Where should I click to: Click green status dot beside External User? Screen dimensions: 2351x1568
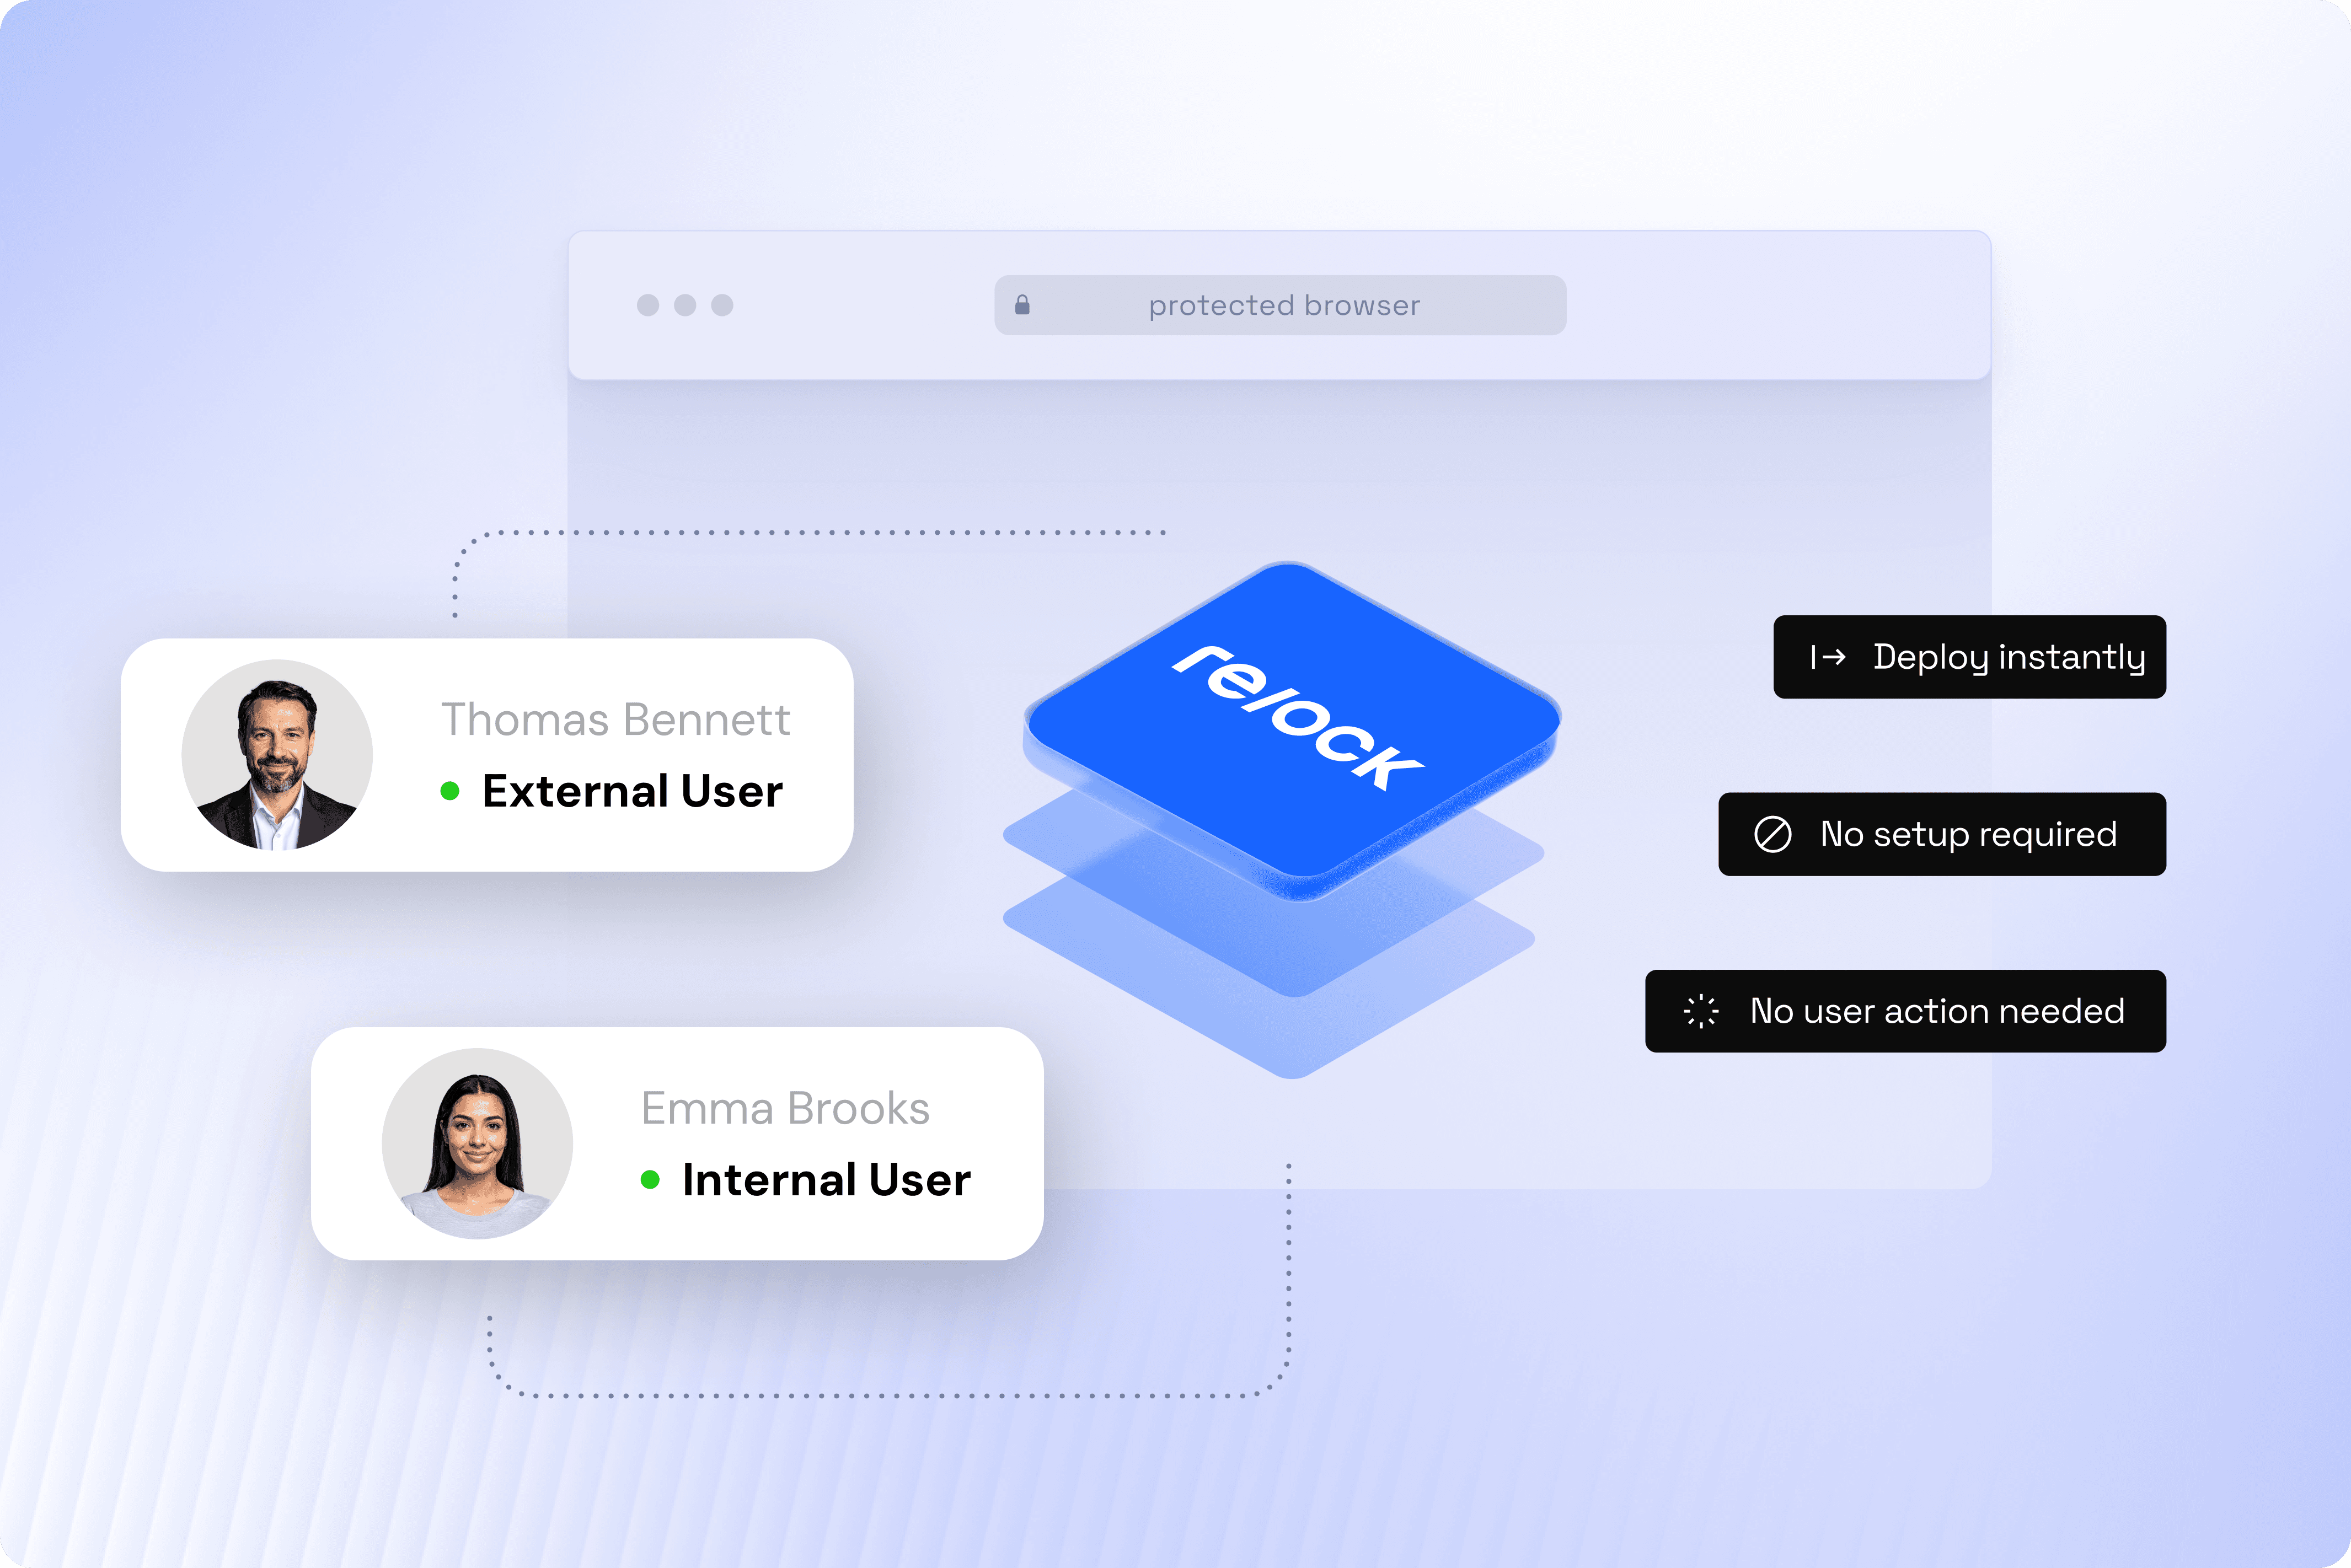pos(450,791)
